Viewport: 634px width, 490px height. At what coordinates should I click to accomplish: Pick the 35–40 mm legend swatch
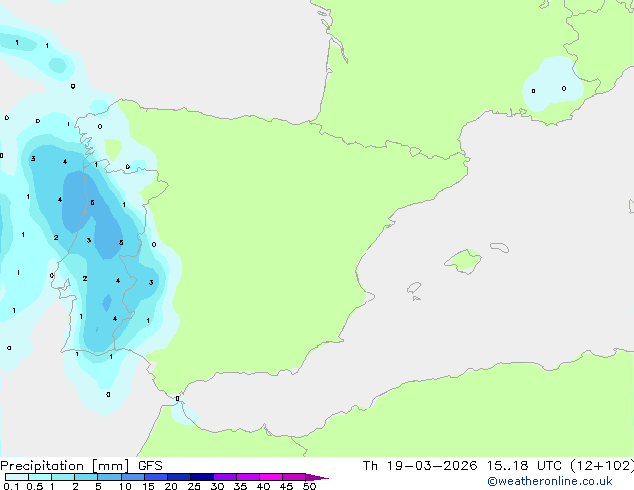[x=248, y=477]
